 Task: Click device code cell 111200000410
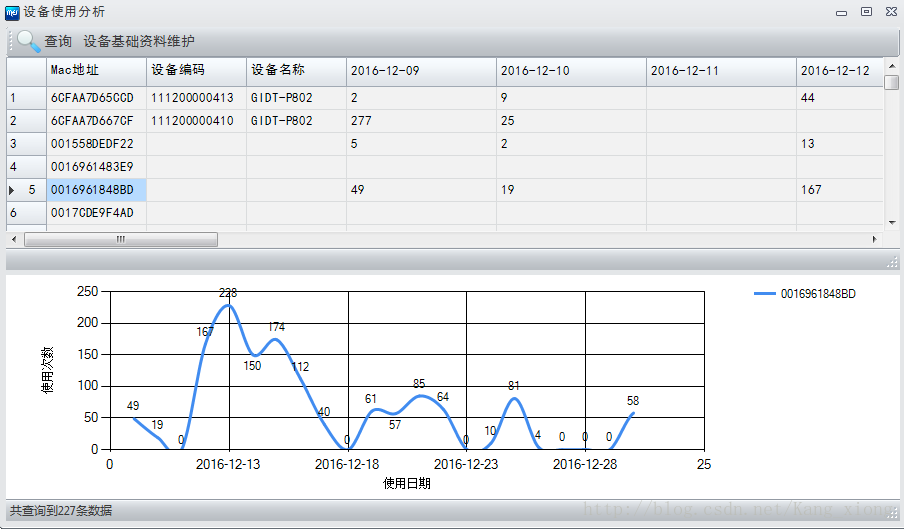(x=196, y=121)
